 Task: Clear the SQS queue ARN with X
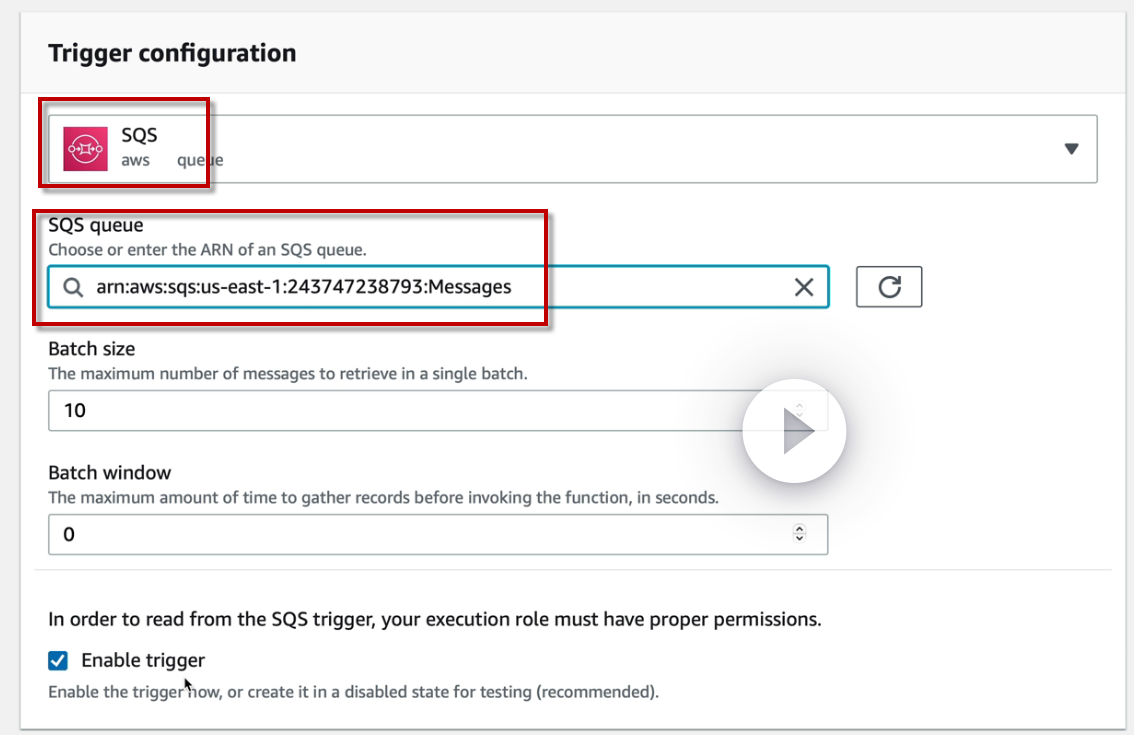pos(803,288)
